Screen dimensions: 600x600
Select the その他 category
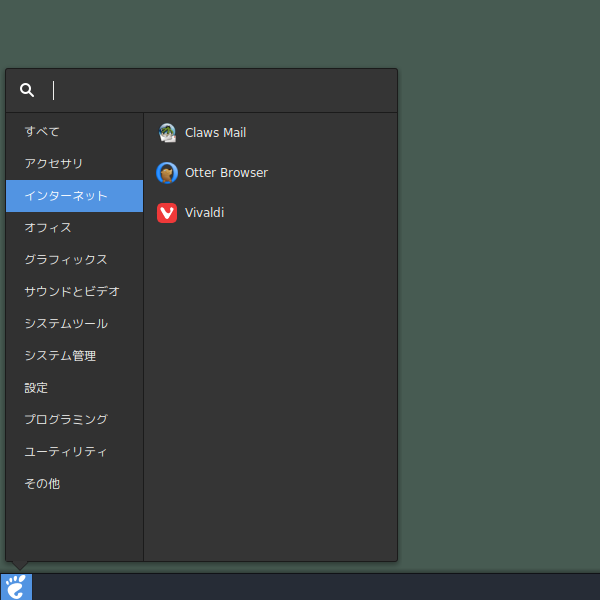75,484
